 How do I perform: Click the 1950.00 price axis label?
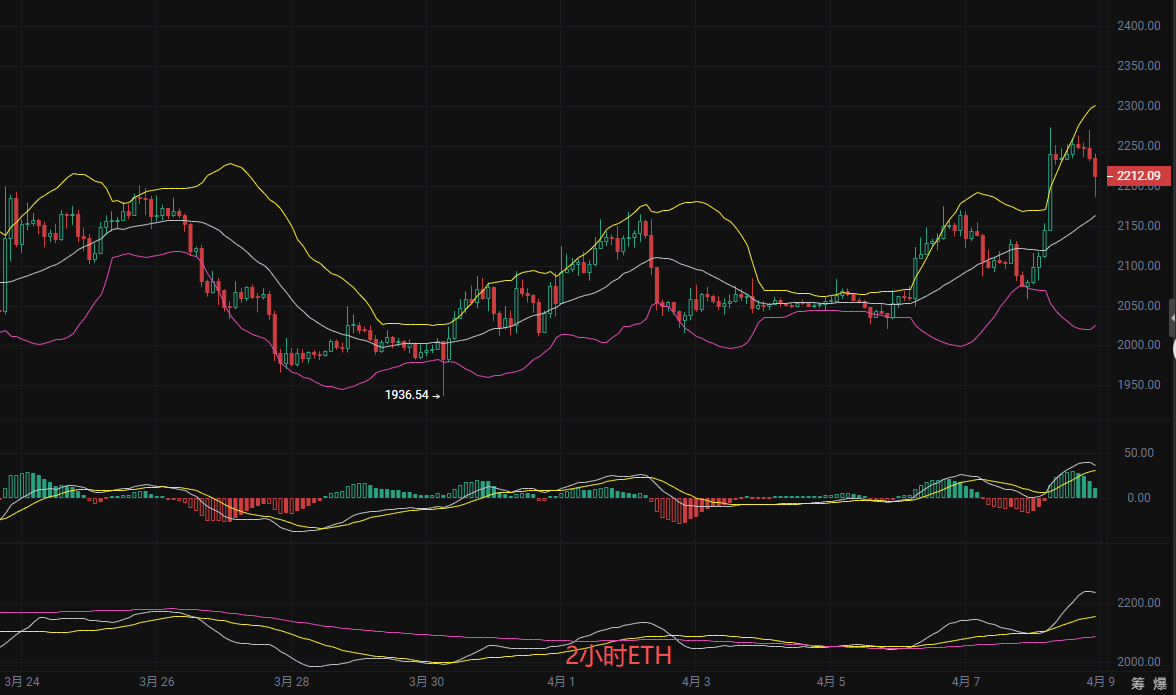pyautogui.click(x=1138, y=385)
